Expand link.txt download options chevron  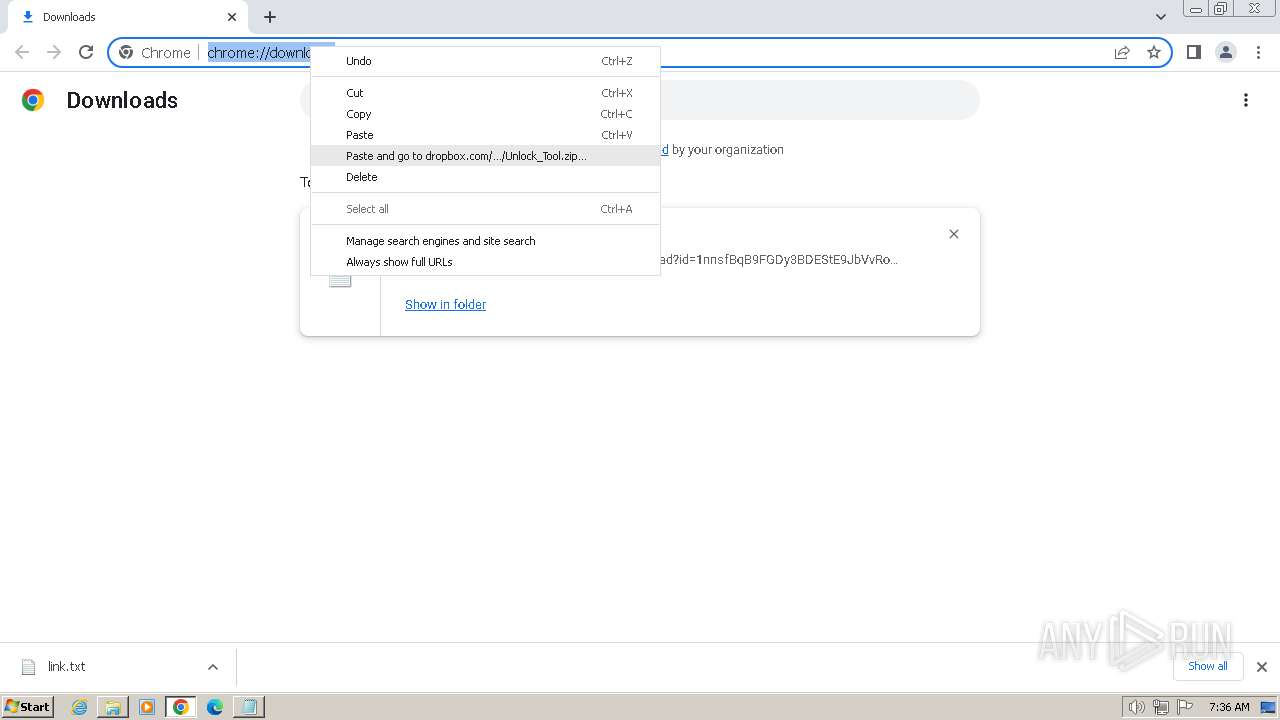[x=212, y=667]
